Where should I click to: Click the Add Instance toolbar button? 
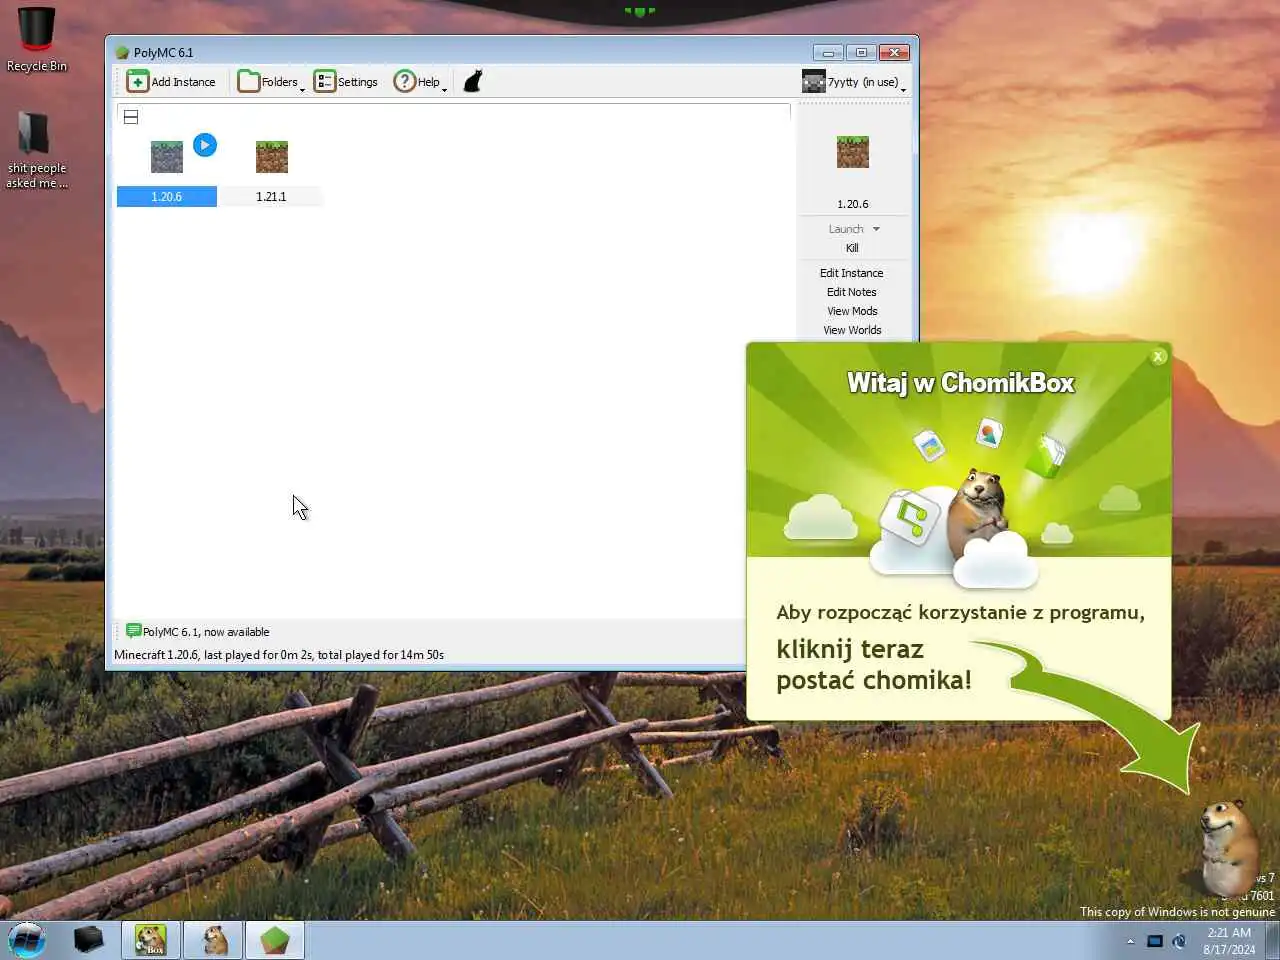tap(171, 82)
